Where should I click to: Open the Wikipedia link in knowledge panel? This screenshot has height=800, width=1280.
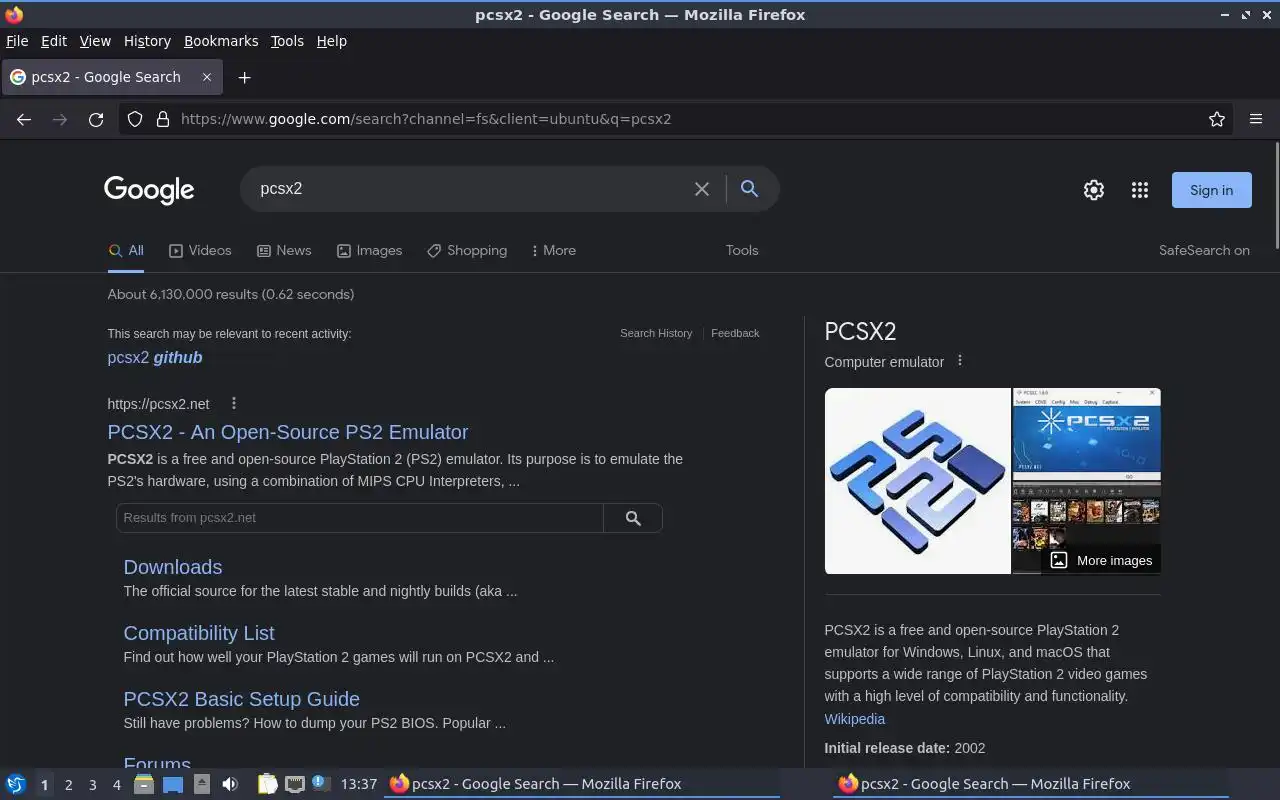[854, 719]
